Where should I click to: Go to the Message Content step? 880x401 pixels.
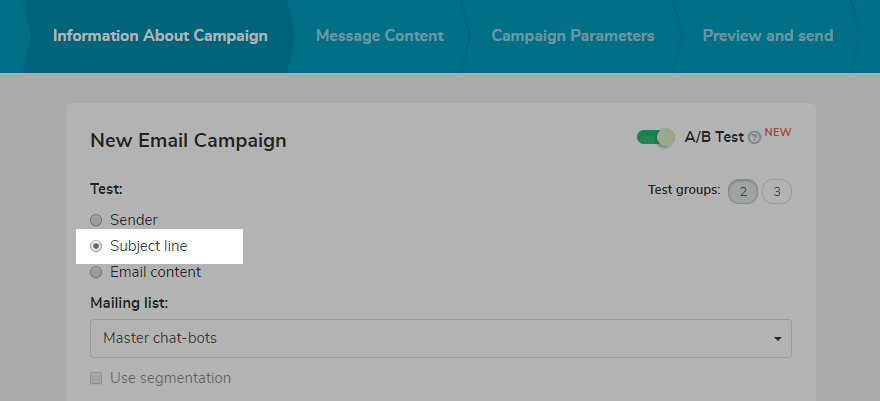click(x=379, y=36)
